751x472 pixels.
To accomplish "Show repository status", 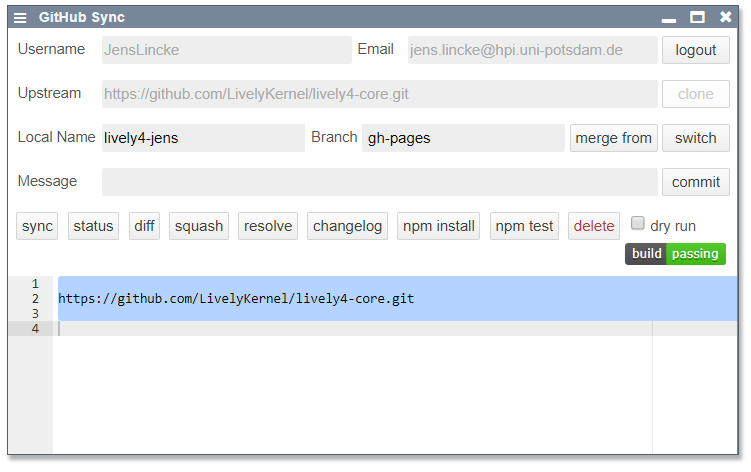I will [x=93, y=226].
